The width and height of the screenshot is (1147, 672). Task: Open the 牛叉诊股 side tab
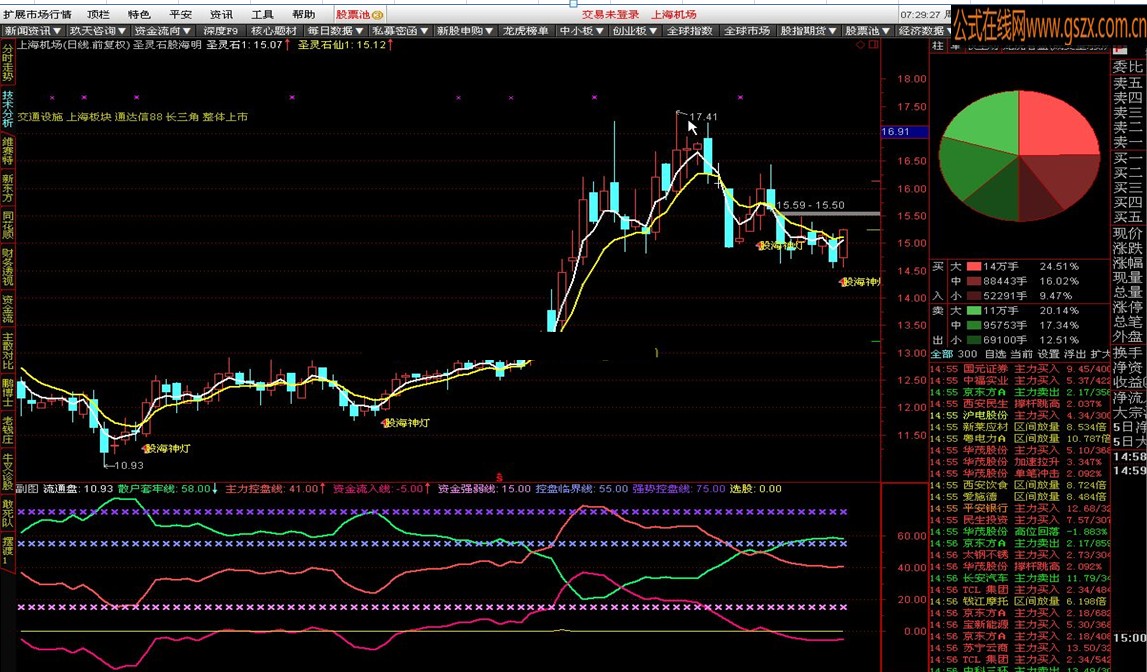point(7,472)
